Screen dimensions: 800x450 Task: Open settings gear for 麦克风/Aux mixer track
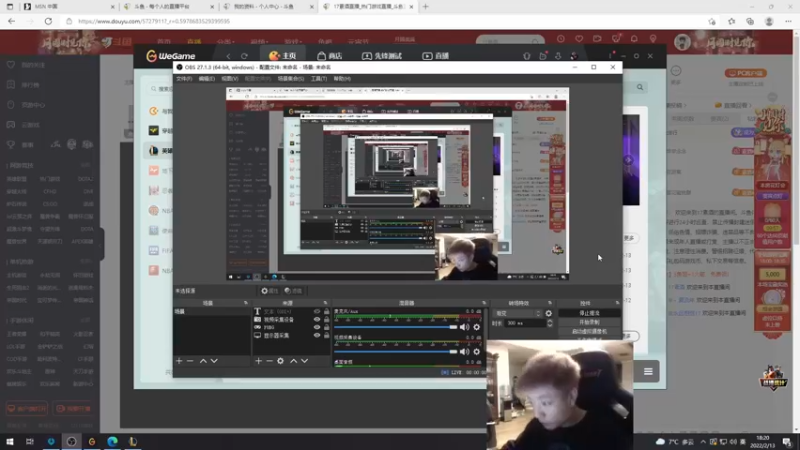coord(477,327)
